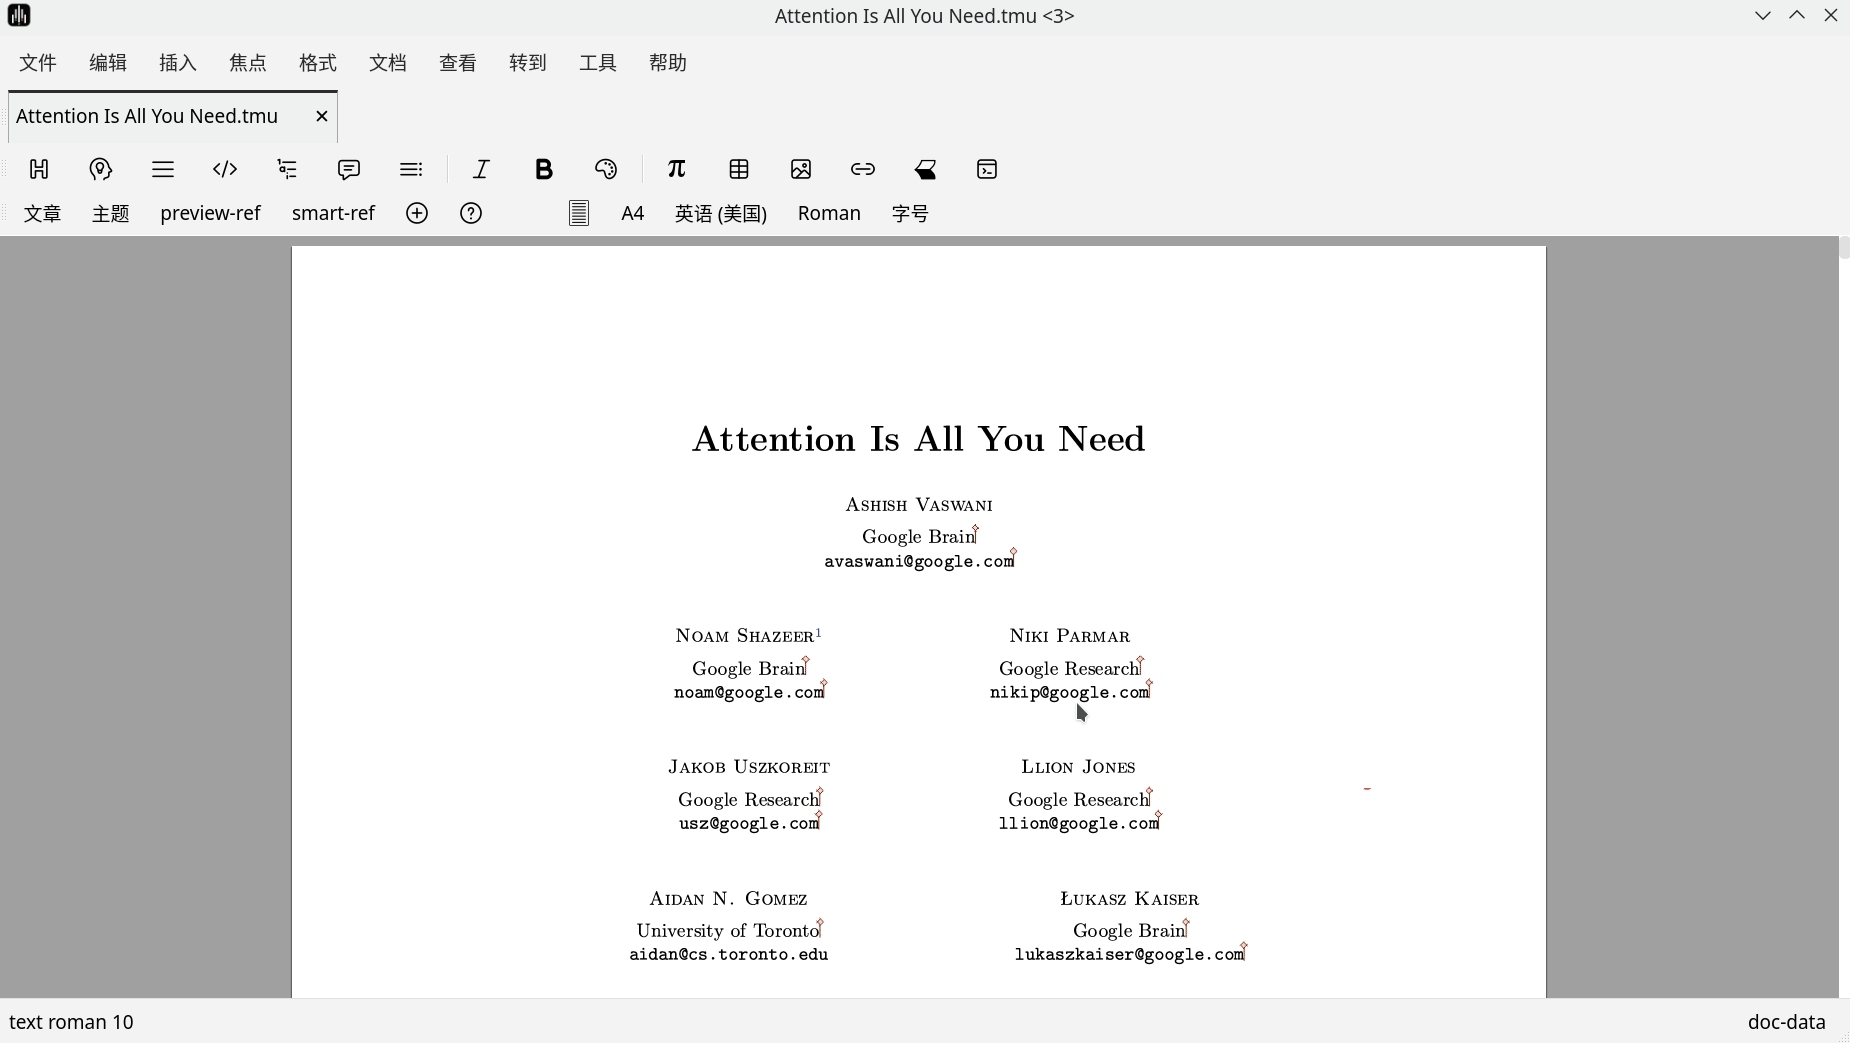Open the color palette icon
This screenshot has height=1043, width=1850.
click(x=605, y=169)
